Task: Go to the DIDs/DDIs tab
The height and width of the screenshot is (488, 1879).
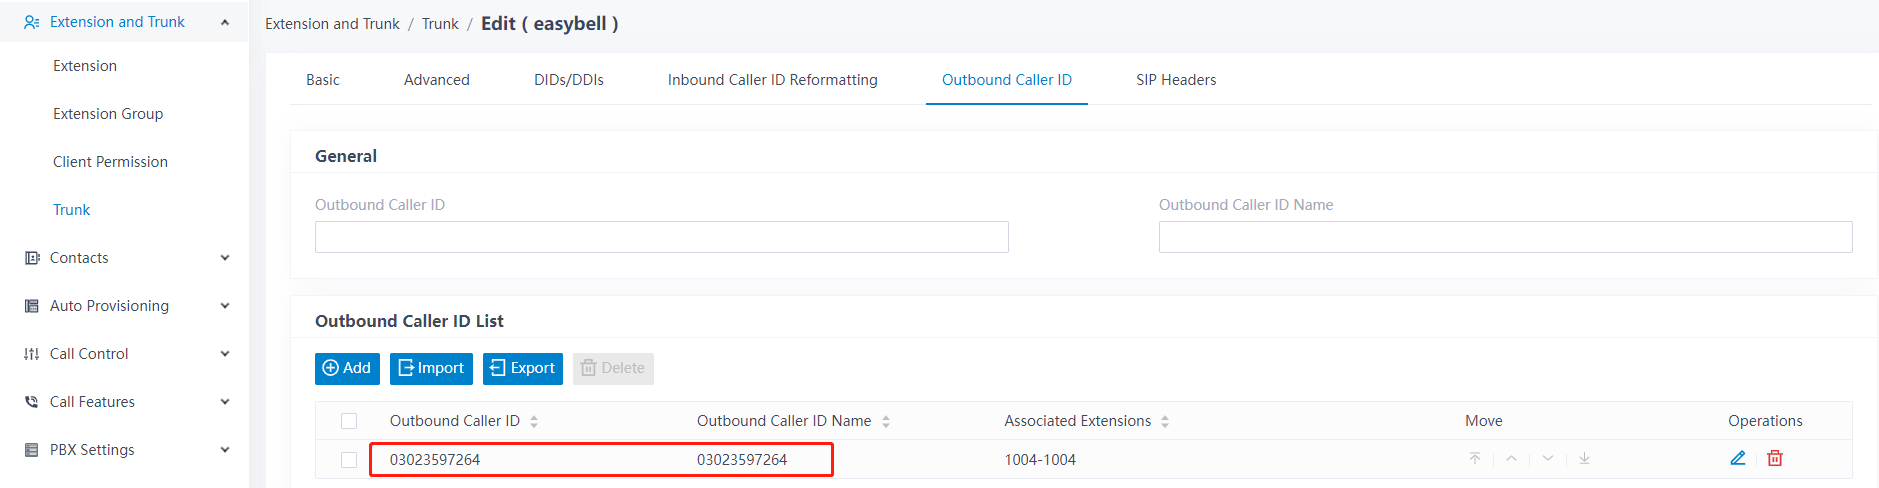Action: [569, 80]
